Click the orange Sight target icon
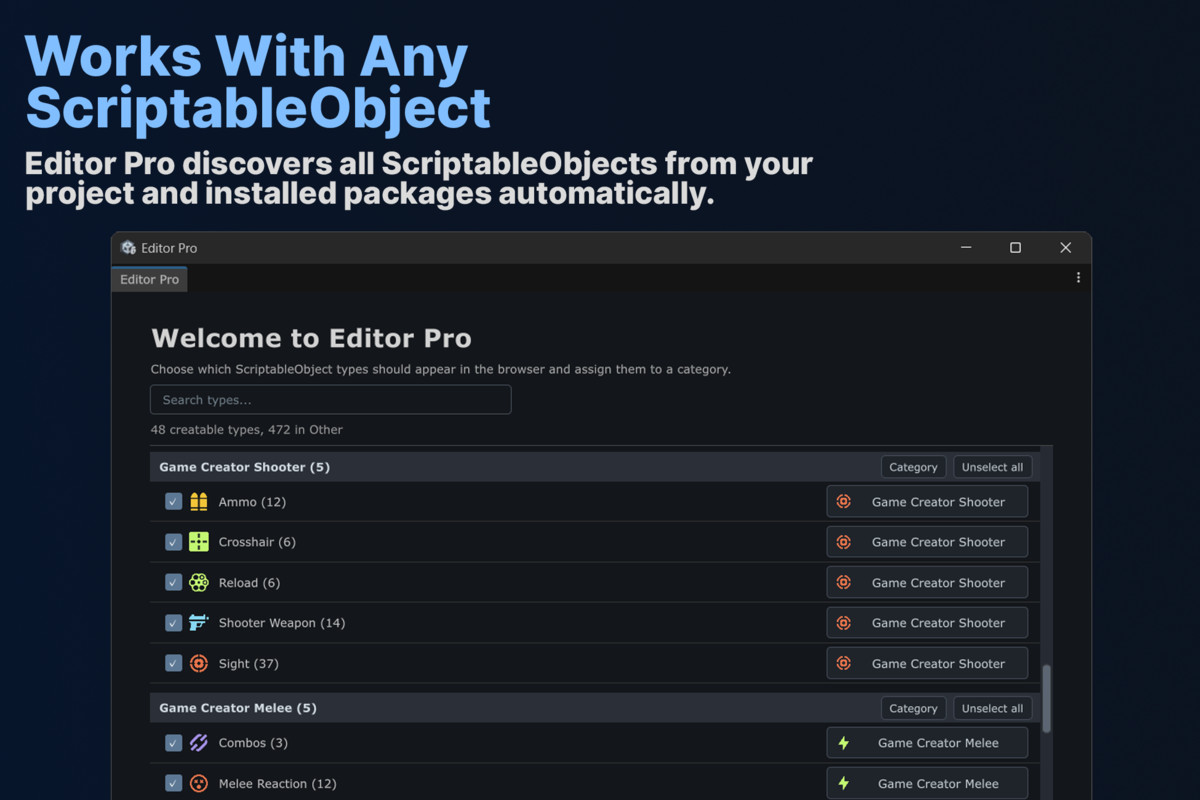Viewport: 1200px width, 800px height. [199, 663]
